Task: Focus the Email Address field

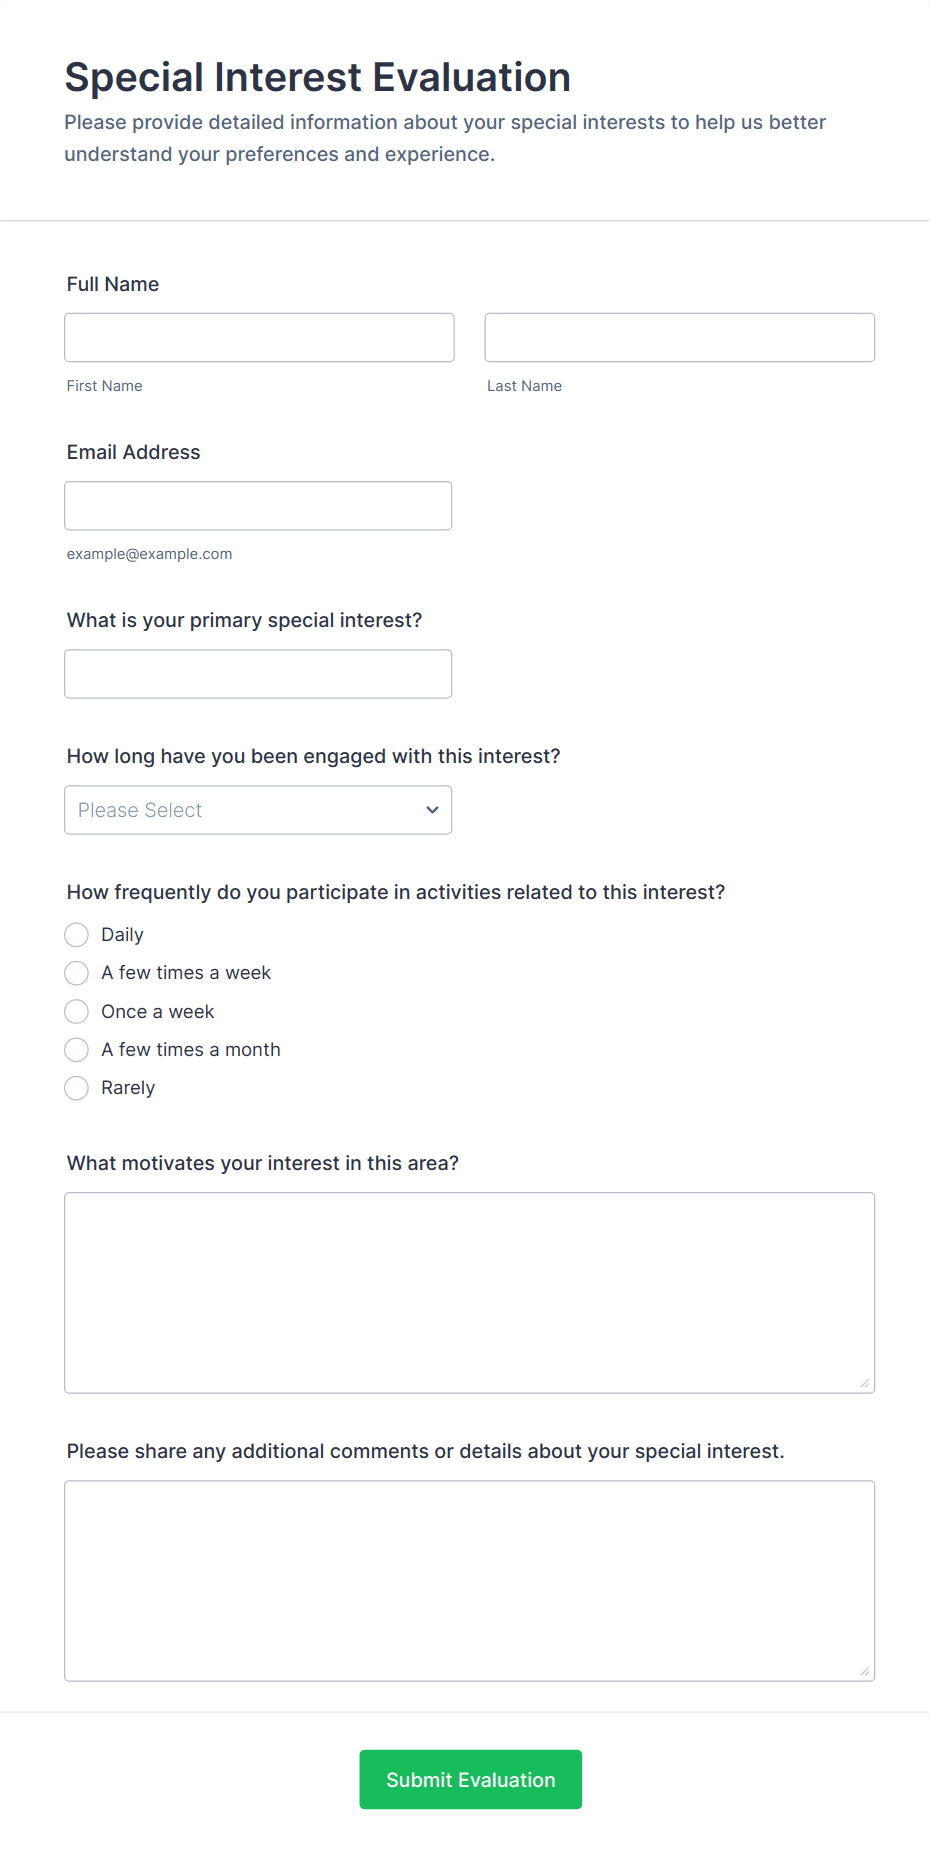Action: click(x=258, y=506)
